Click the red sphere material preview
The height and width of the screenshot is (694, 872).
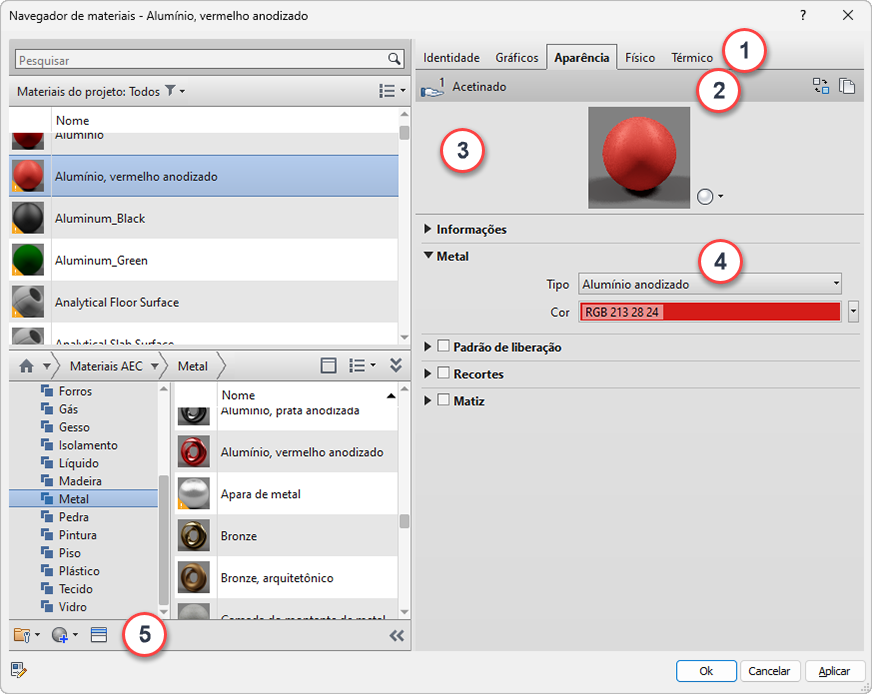(639, 157)
